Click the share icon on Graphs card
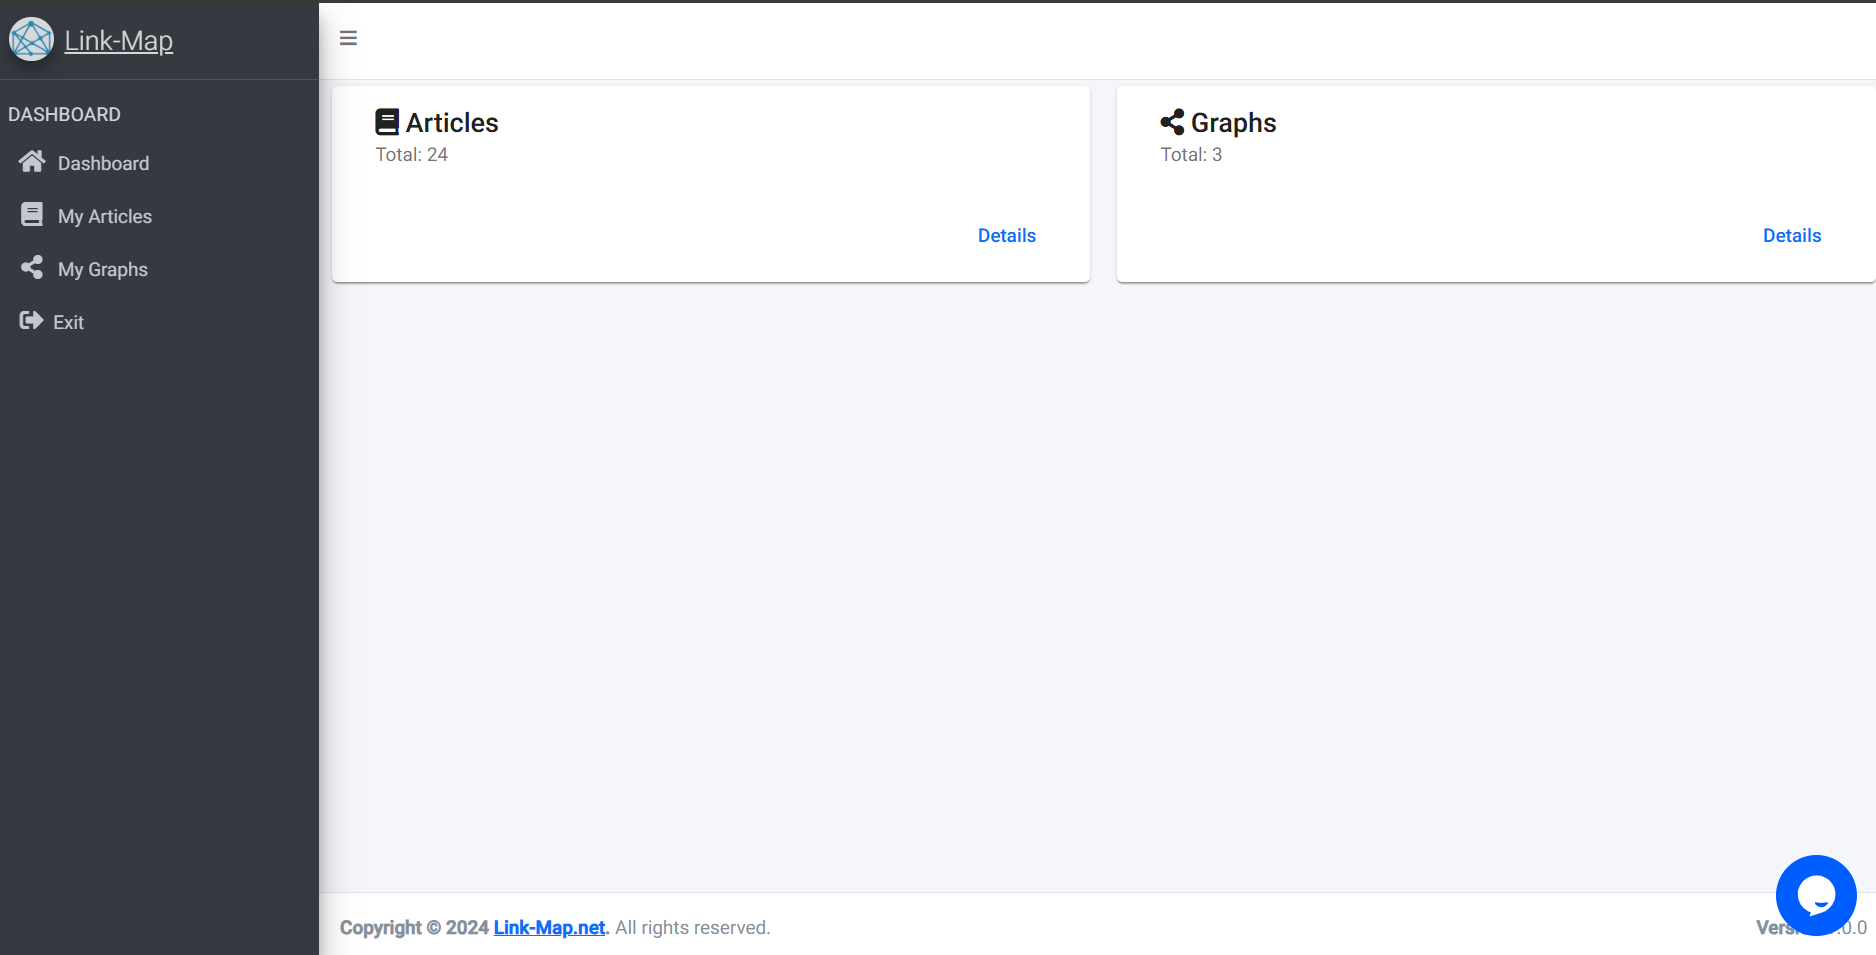Viewport: 1876px width, 955px height. (1172, 122)
